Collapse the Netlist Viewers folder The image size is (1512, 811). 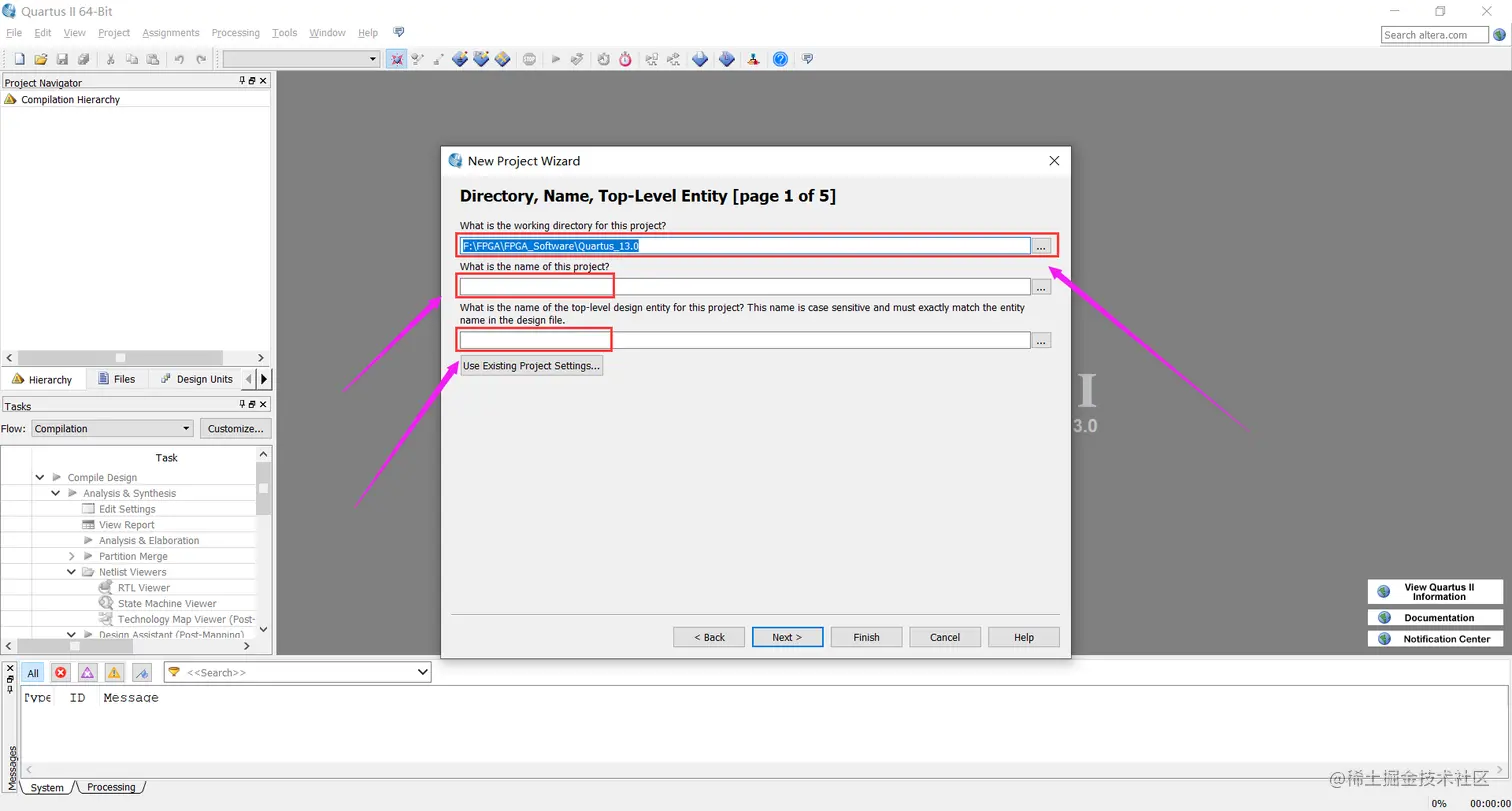72,572
